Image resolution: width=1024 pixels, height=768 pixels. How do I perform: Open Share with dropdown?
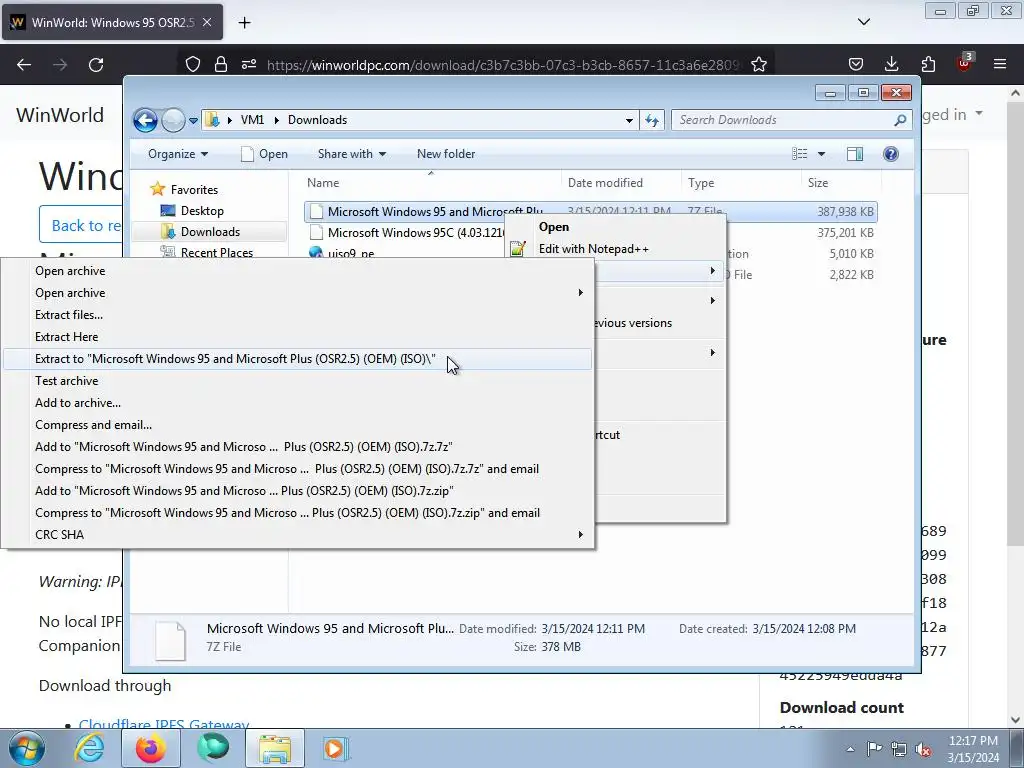(352, 154)
